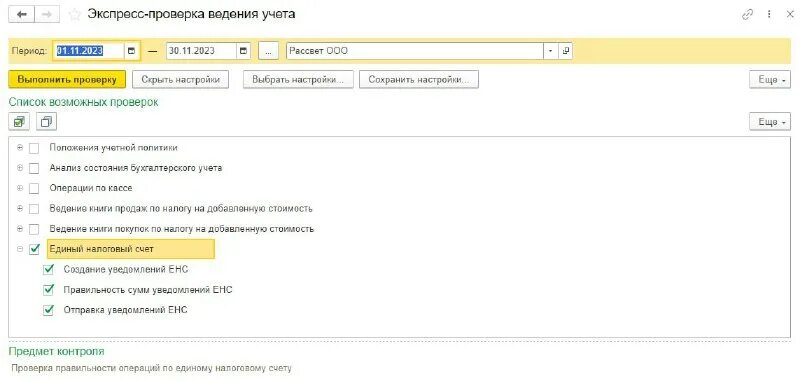This screenshot has width=800, height=381.
Task: Uncheck Создание уведомлений ЕНС checkbox
Action: [48, 269]
